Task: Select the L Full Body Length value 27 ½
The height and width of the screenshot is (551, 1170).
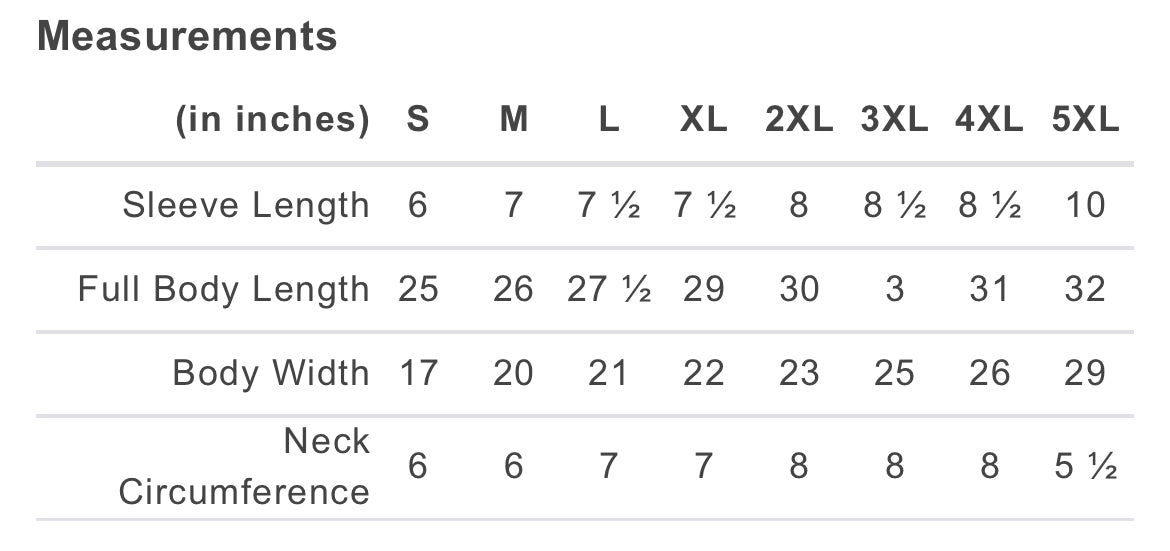Action: [609, 289]
